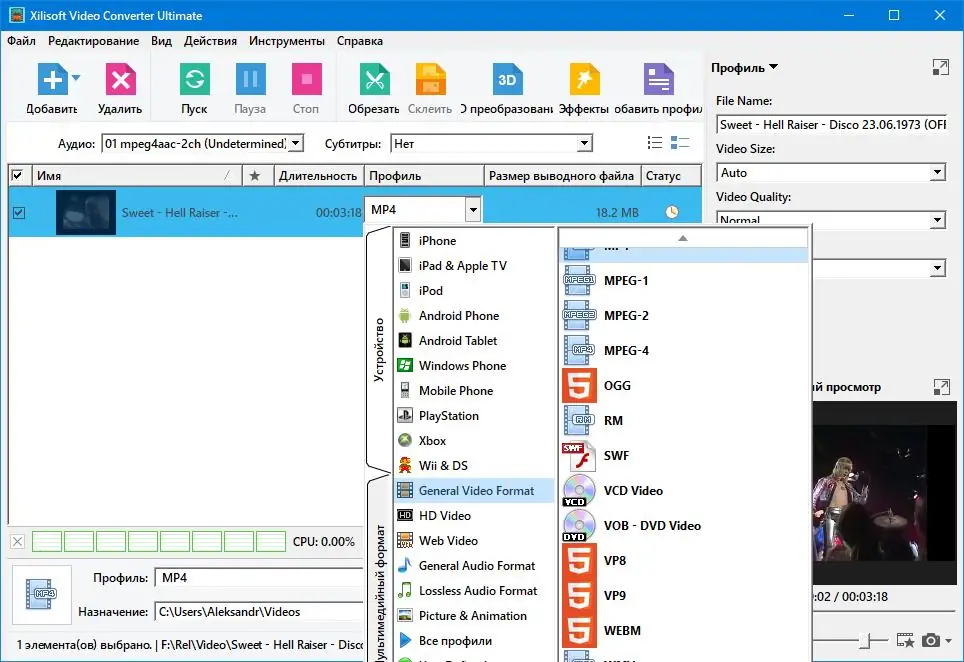The width and height of the screenshot is (964, 662).
Task: Take a snapshot with the camera icon
Action: pos(931,640)
